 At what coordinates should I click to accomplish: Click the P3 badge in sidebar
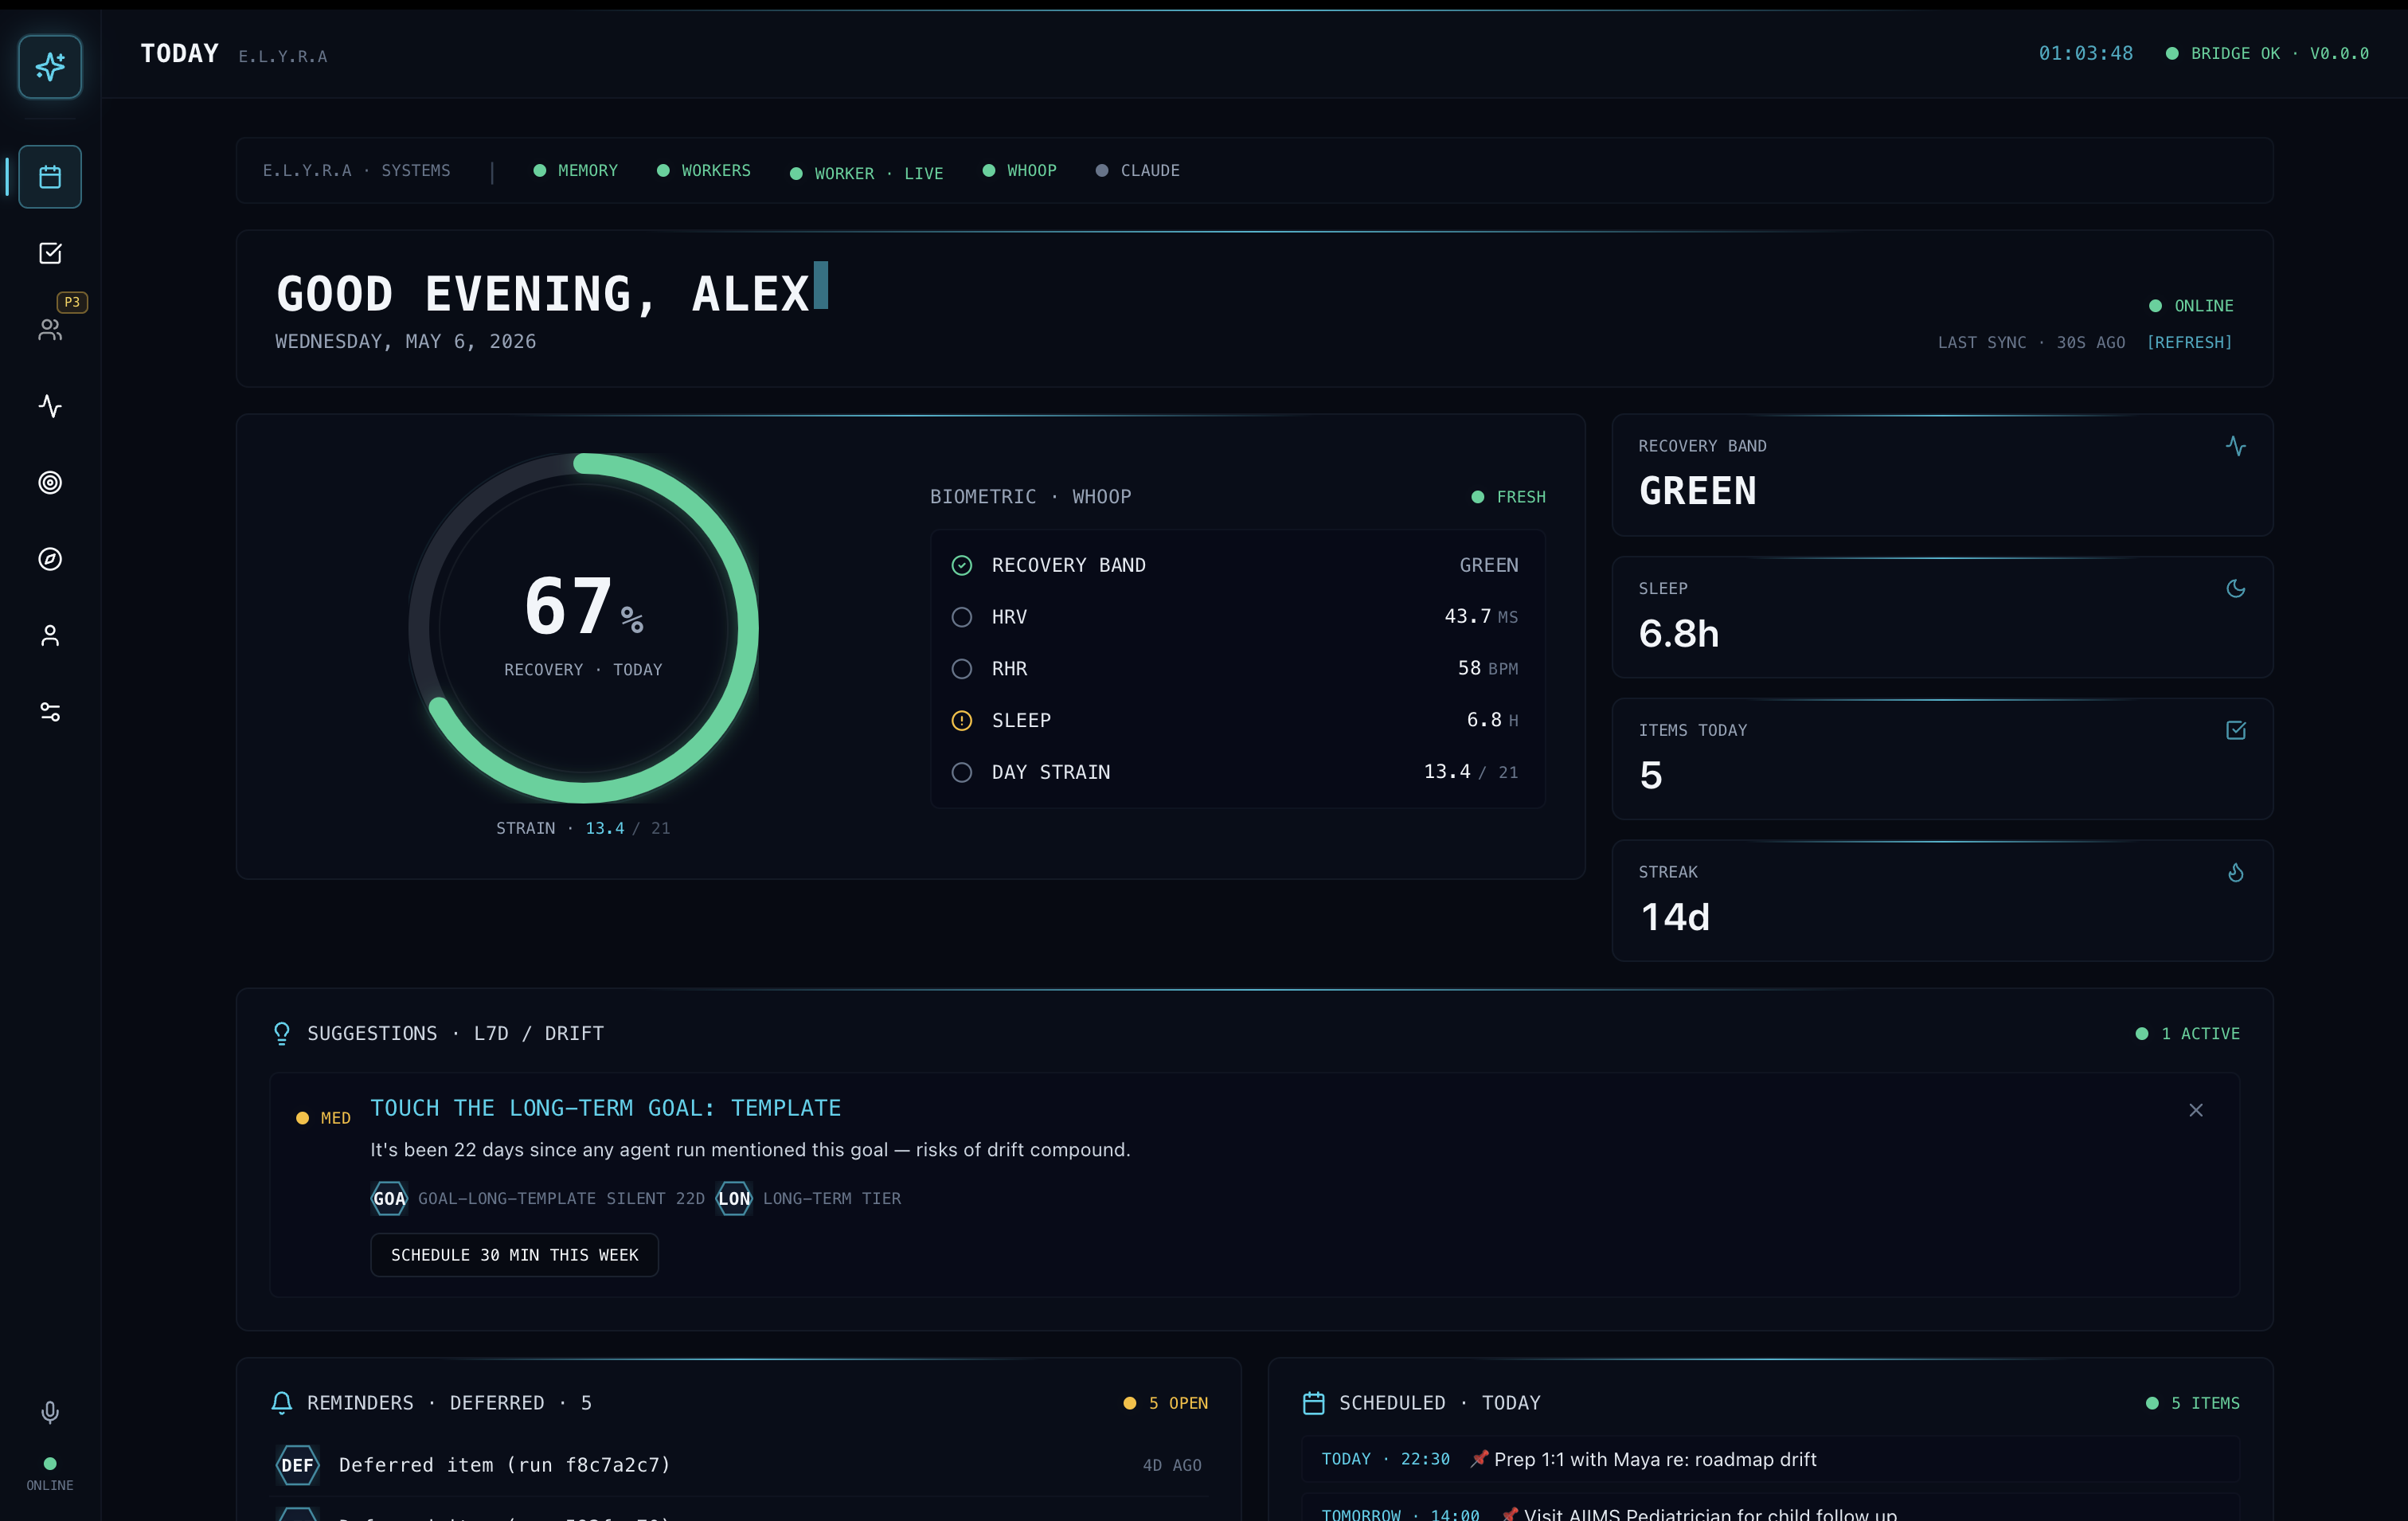pyautogui.click(x=72, y=302)
